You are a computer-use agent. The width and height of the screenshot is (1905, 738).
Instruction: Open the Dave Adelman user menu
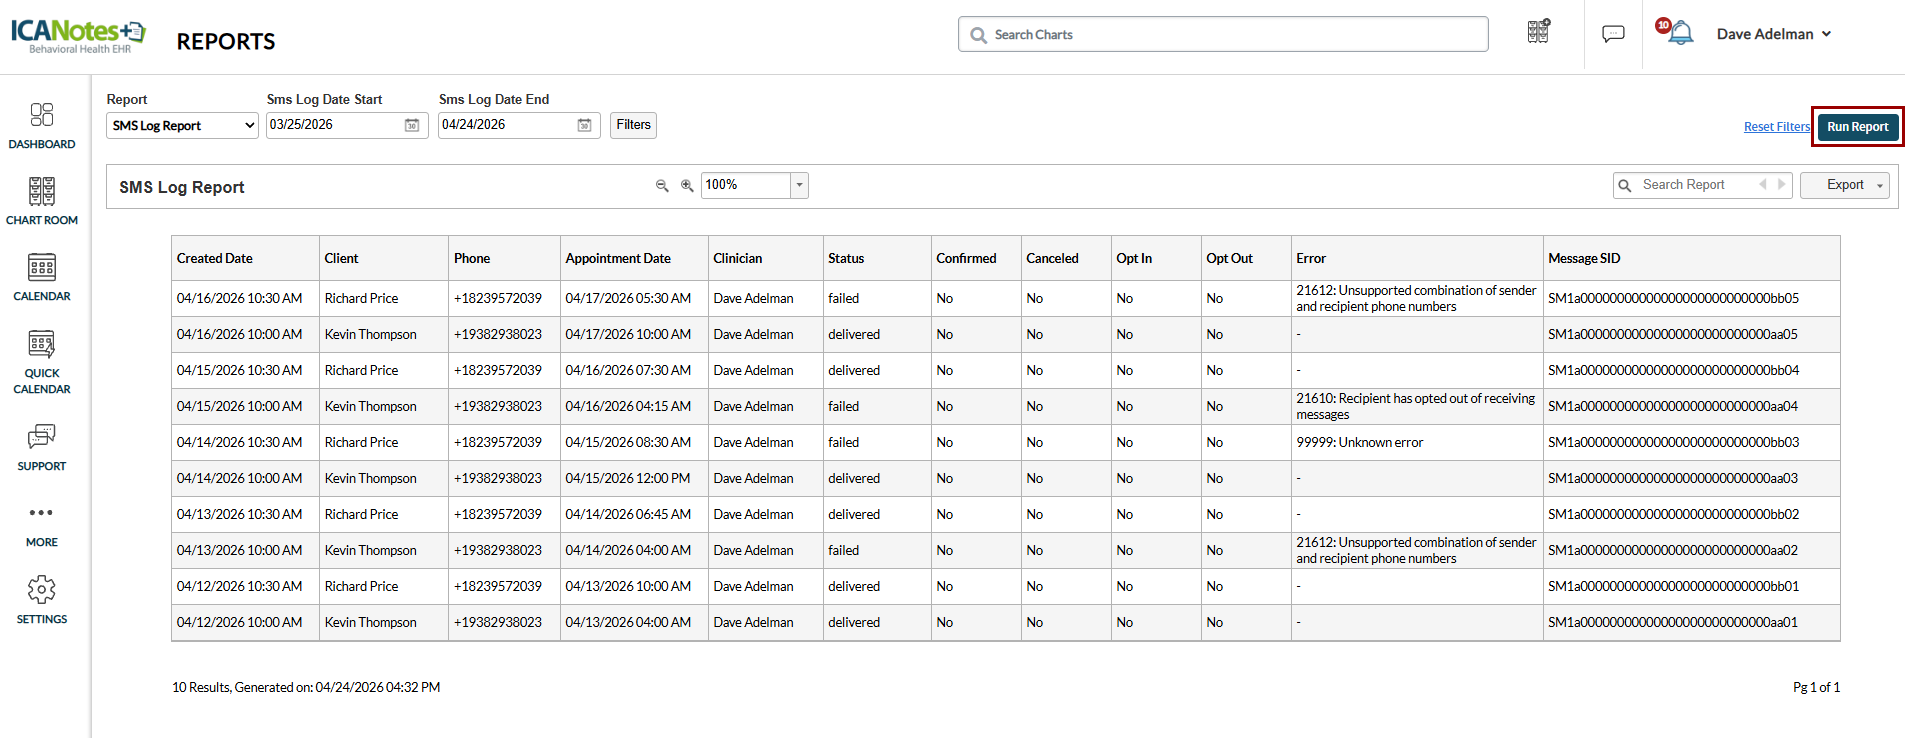[x=1773, y=34]
